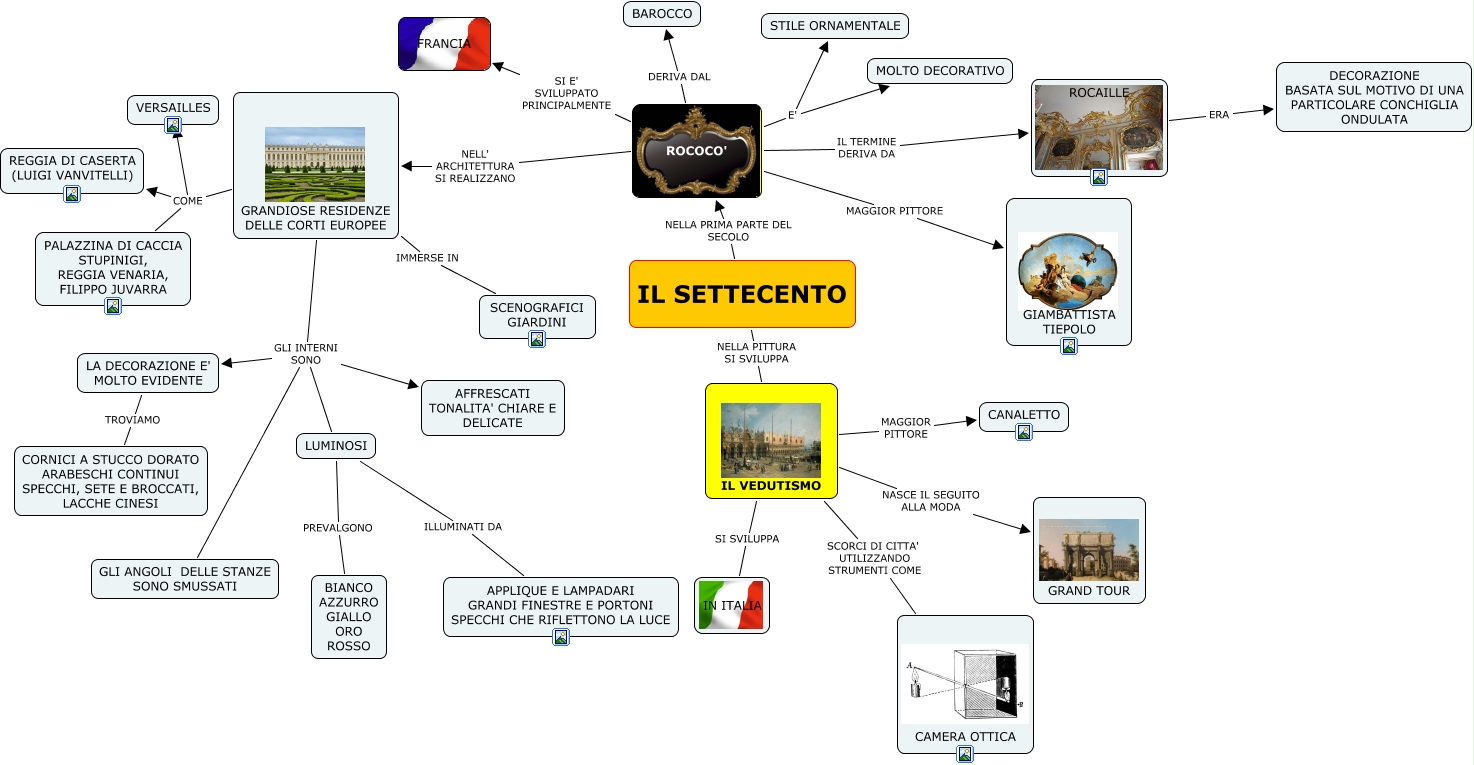
Task: Click the resource icon below the ROCAILLE node
Action: coord(1099,177)
